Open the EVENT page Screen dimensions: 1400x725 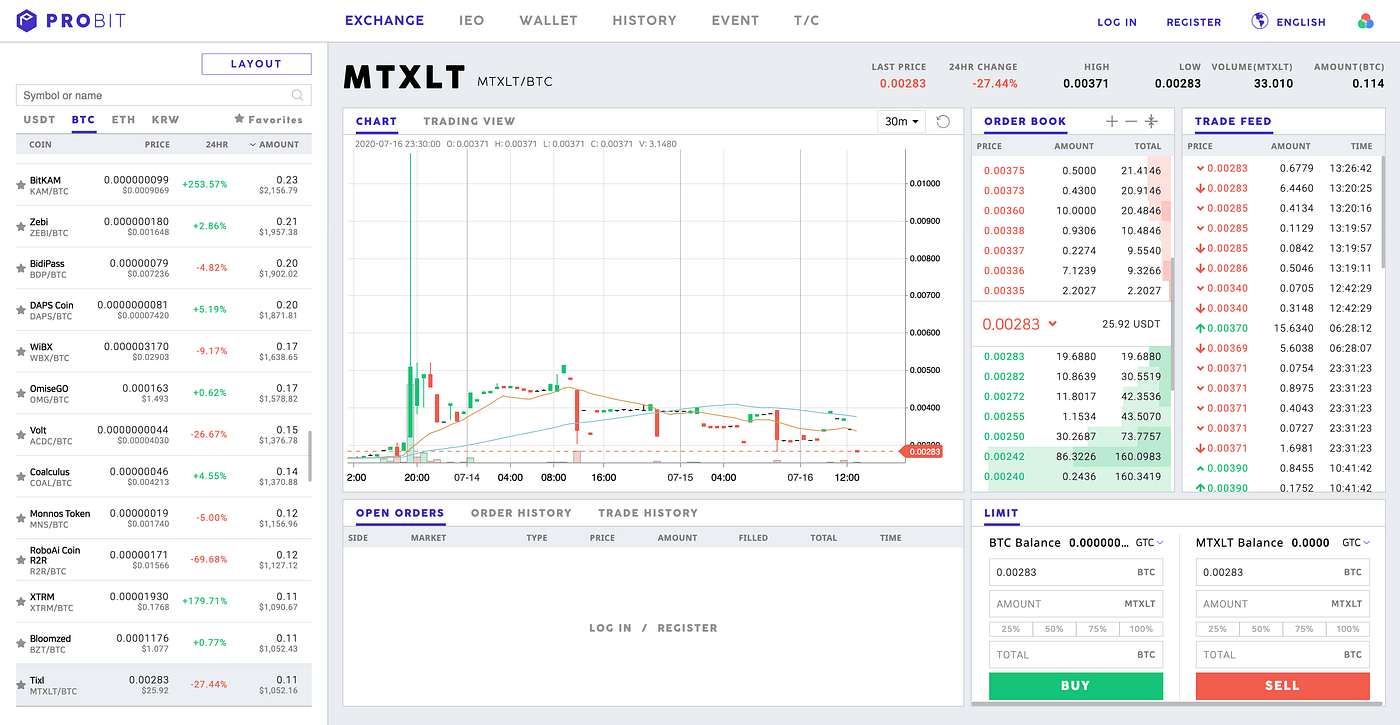click(x=736, y=20)
